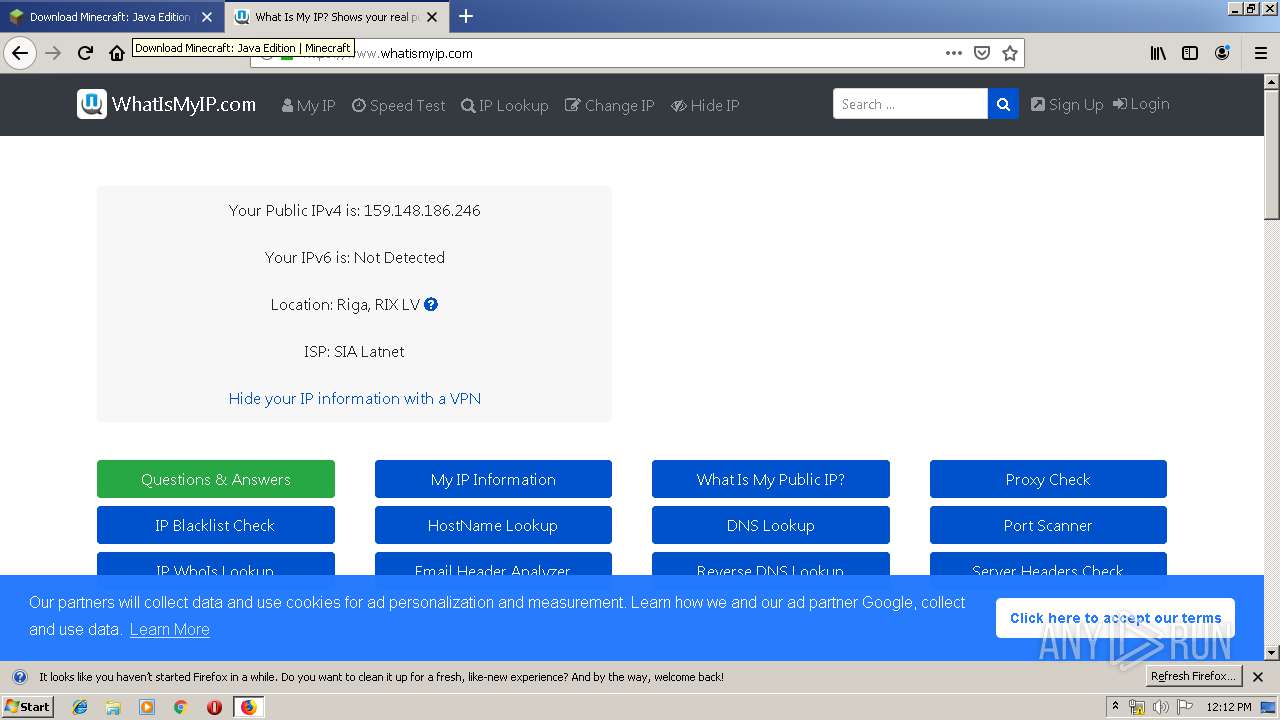
Task: Open the page actions three-dot menu
Action: coord(954,53)
